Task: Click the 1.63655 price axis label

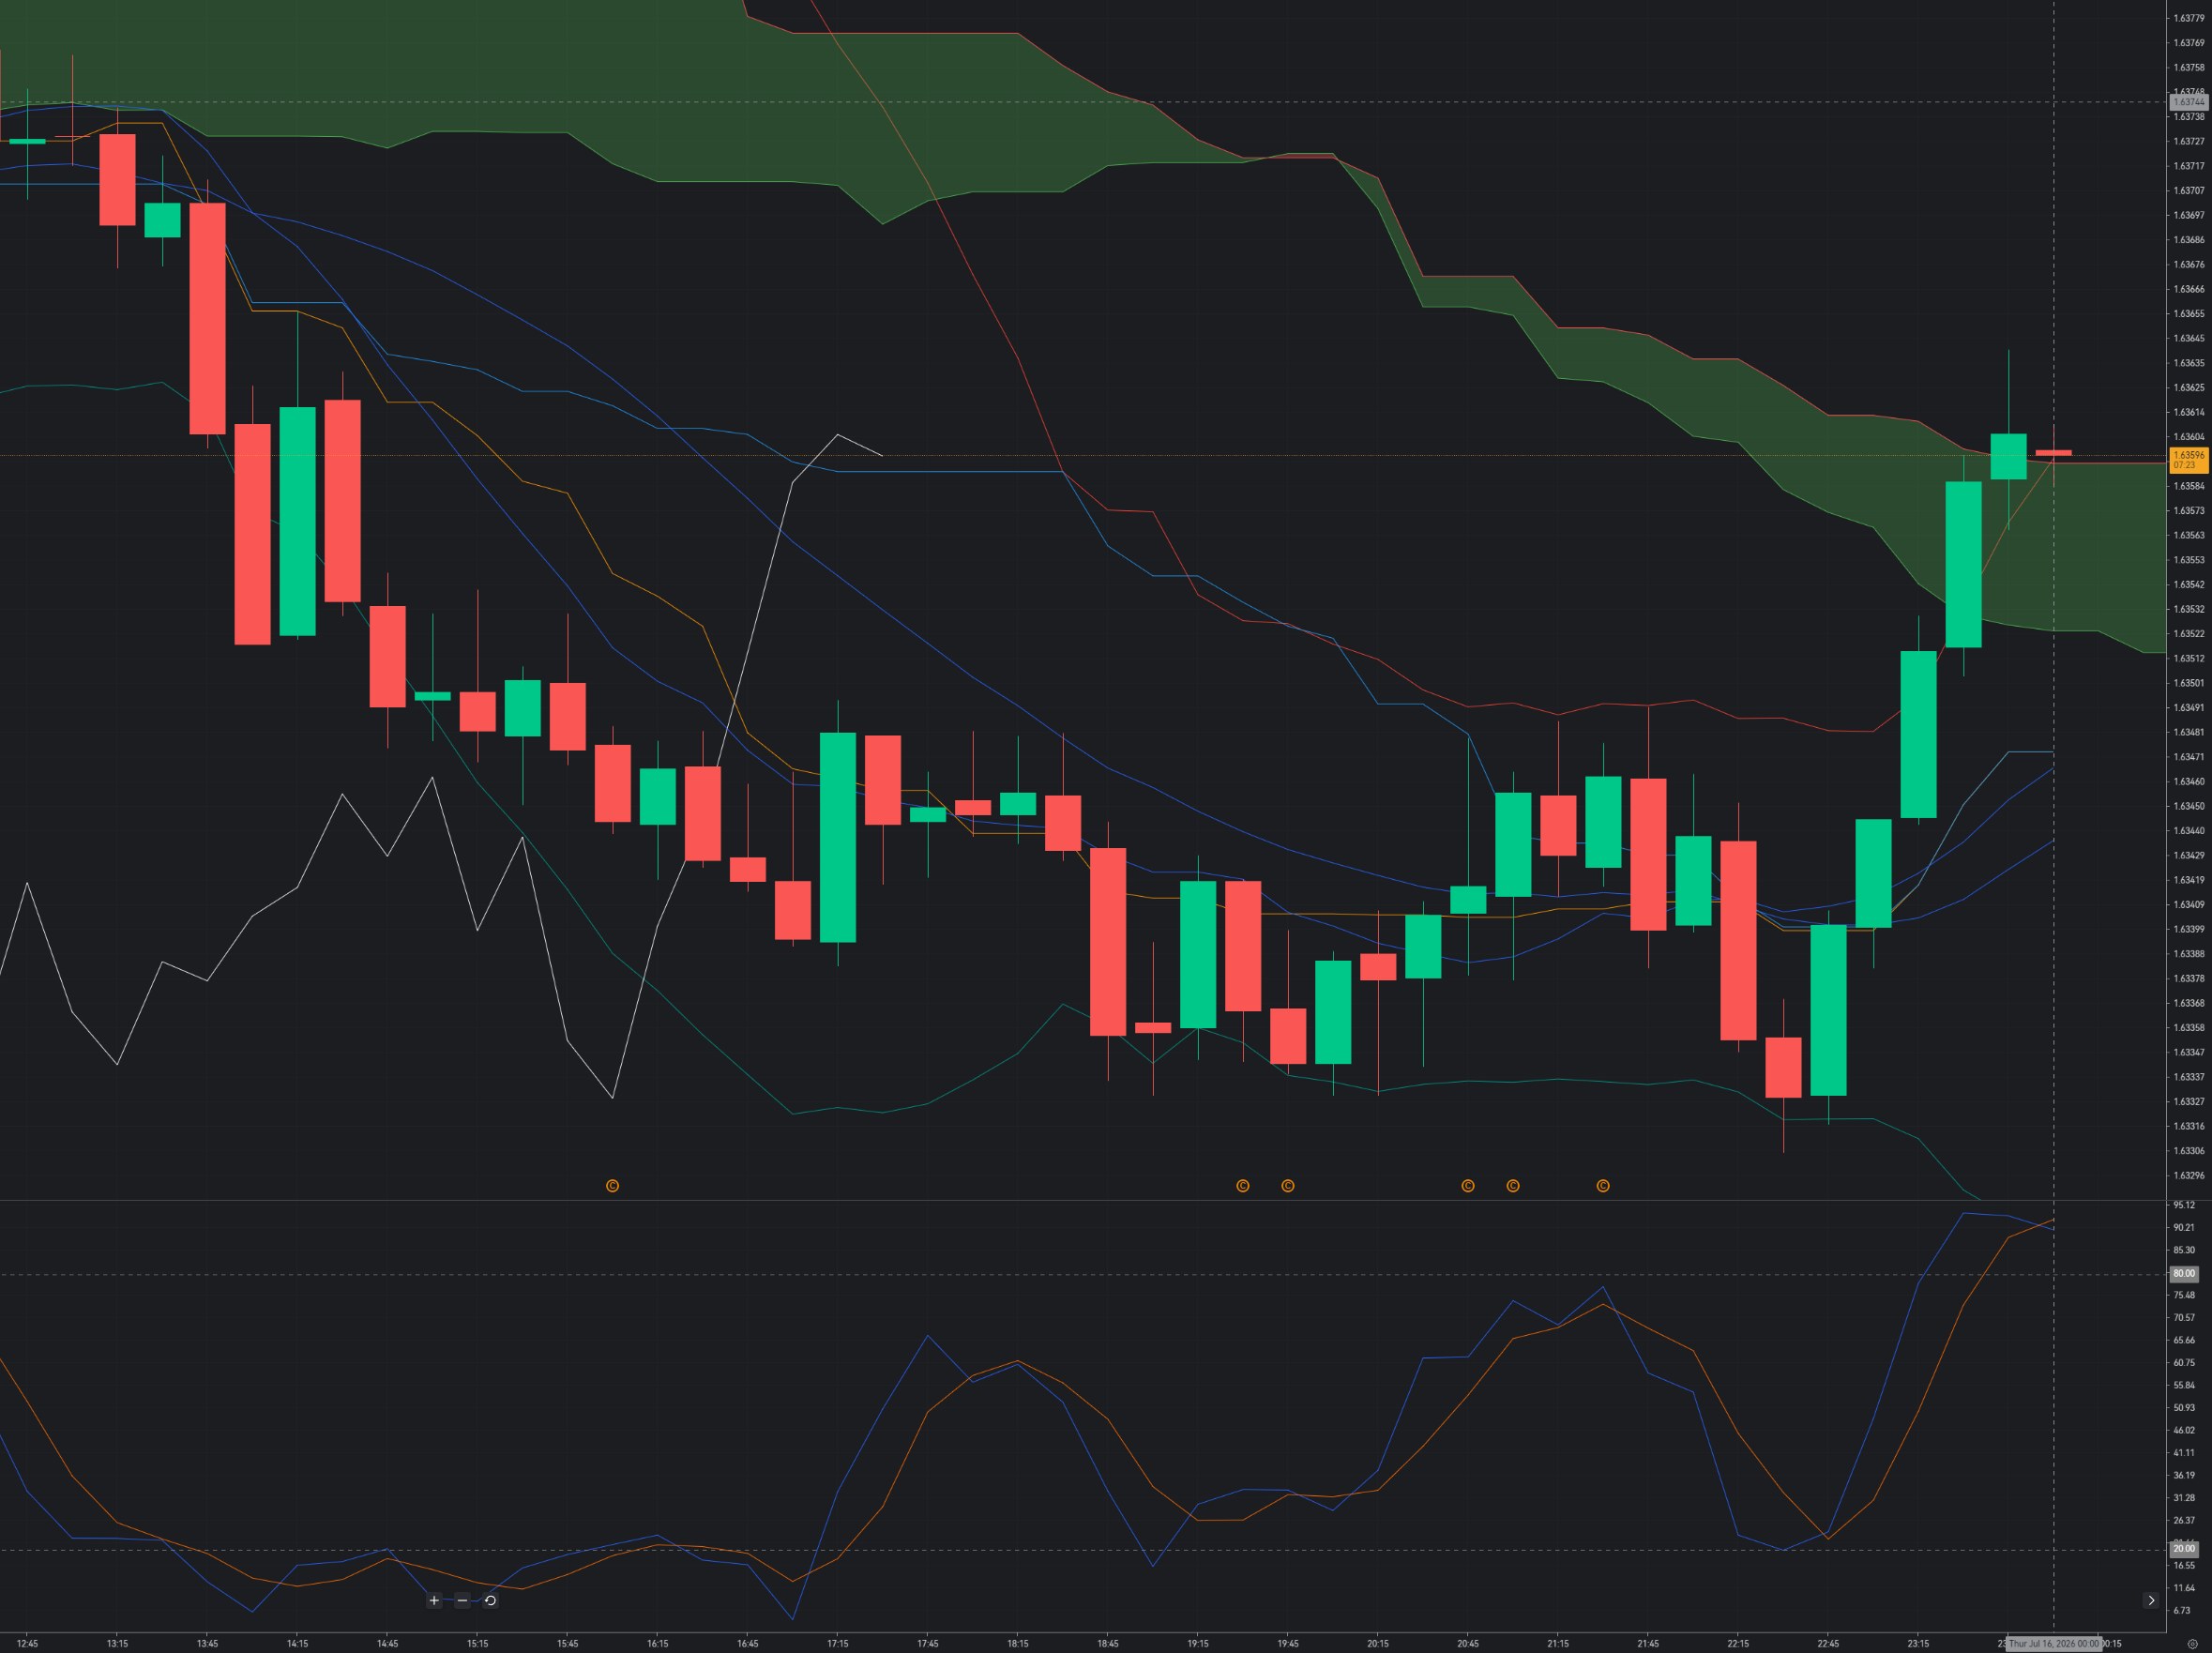Action: tap(2189, 314)
